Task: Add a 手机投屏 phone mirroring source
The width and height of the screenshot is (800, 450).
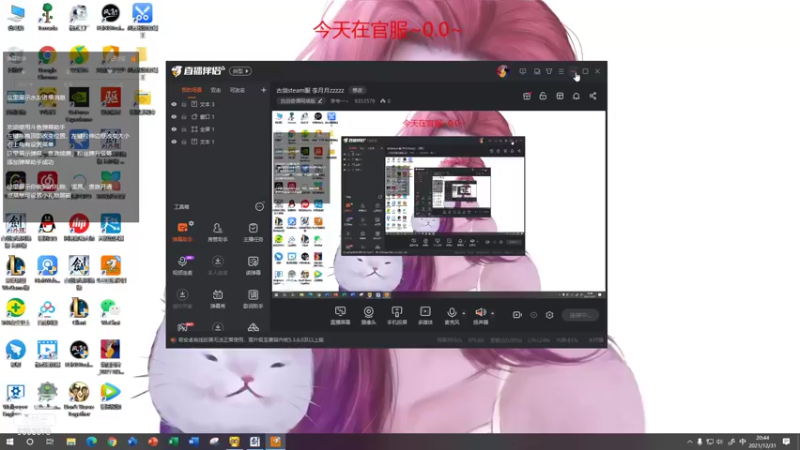Action: click(x=396, y=315)
